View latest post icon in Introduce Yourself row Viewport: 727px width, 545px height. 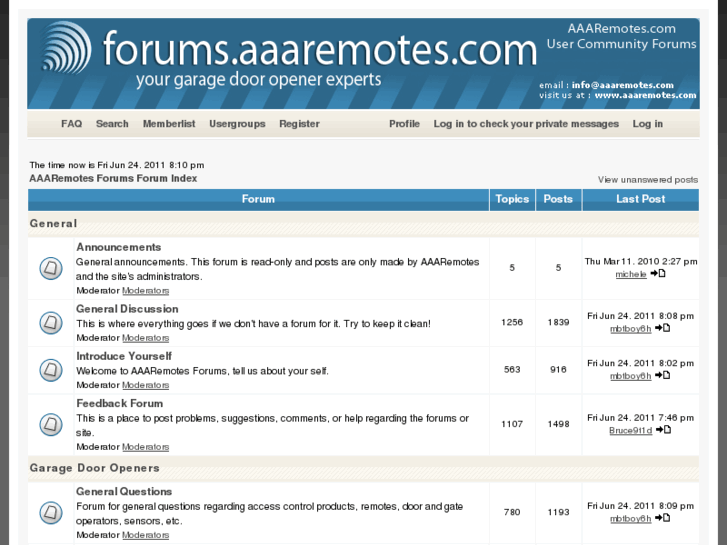click(x=663, y=375)
